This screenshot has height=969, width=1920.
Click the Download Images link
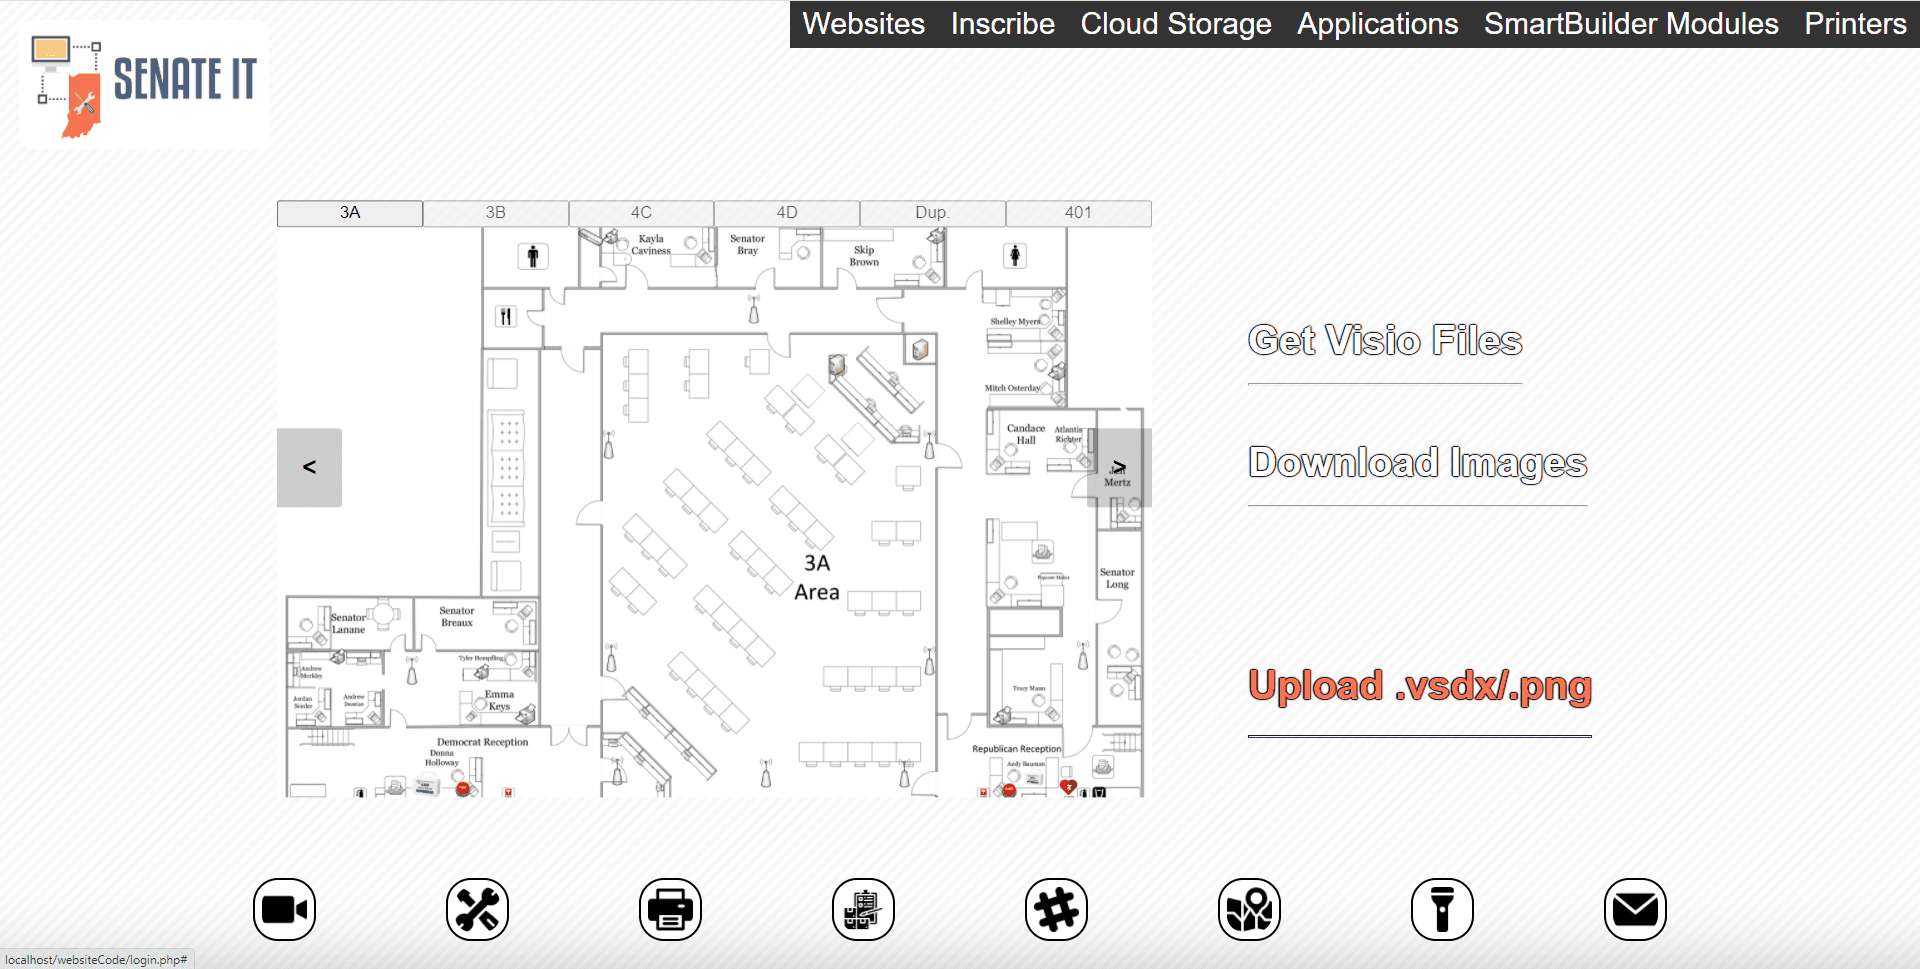pos(1418,463)
